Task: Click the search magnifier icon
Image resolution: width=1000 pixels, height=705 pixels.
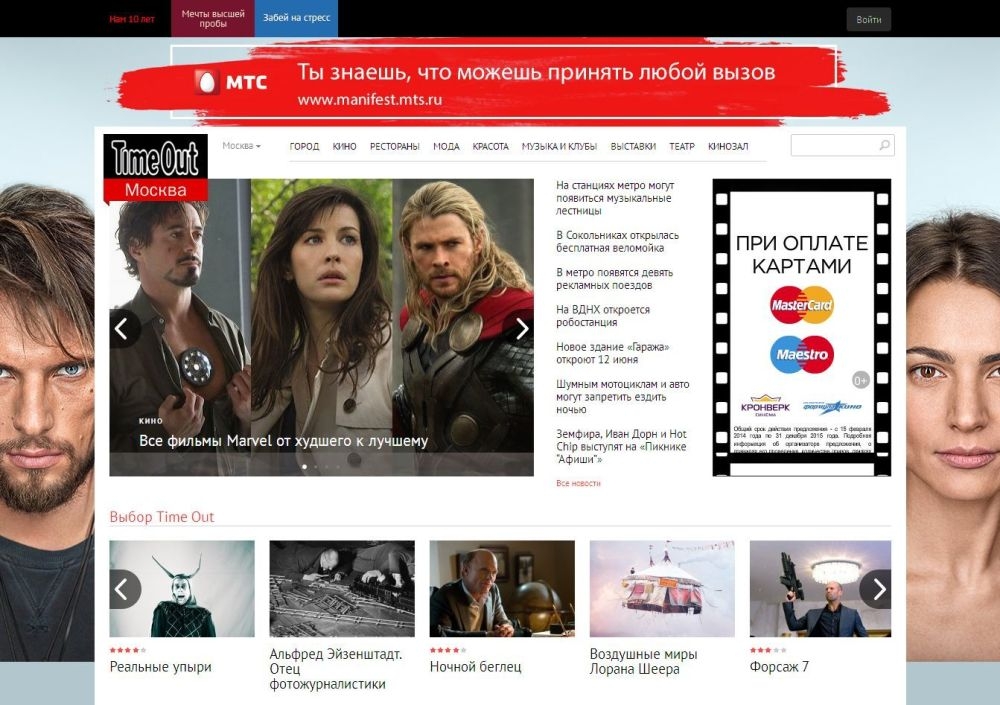Action: pos(884,145)
